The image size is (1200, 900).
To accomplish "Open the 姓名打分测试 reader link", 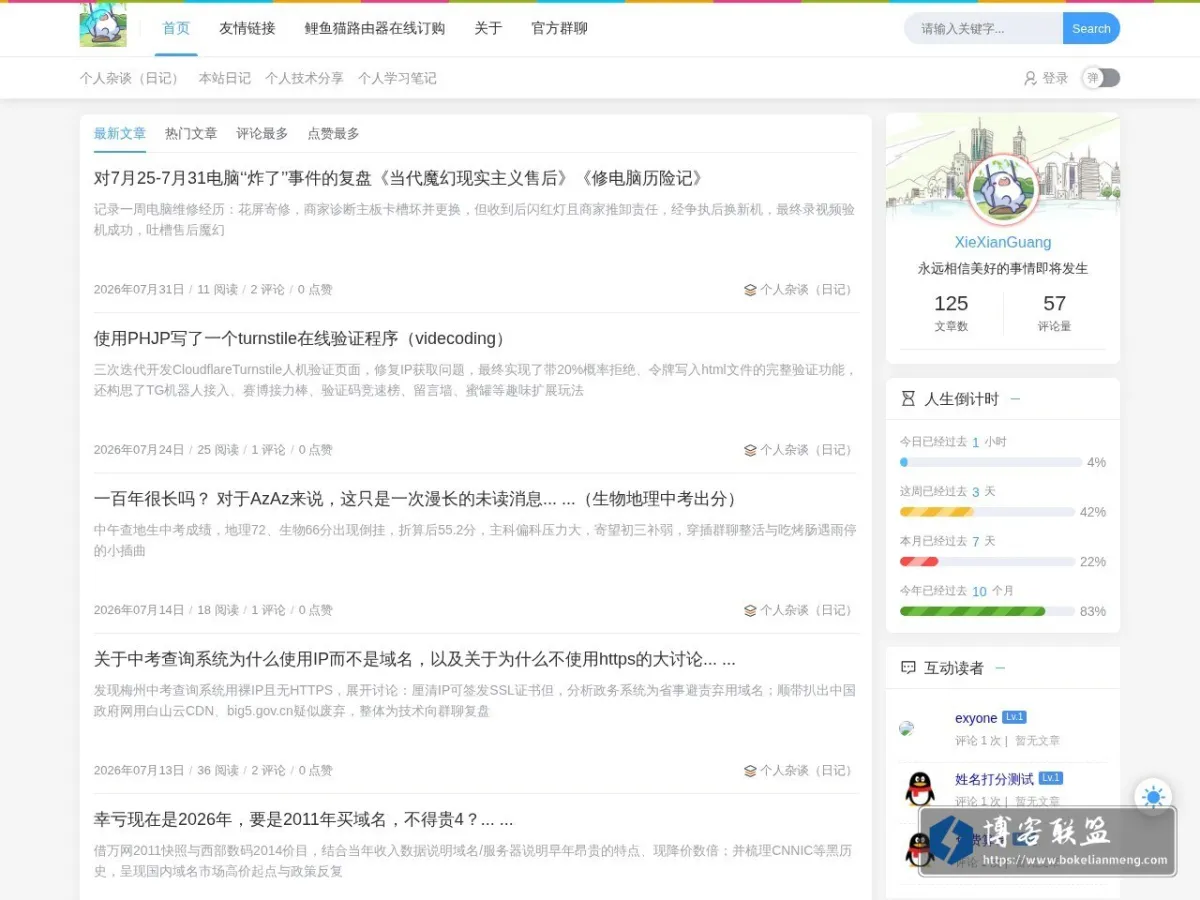I will 994,779.
